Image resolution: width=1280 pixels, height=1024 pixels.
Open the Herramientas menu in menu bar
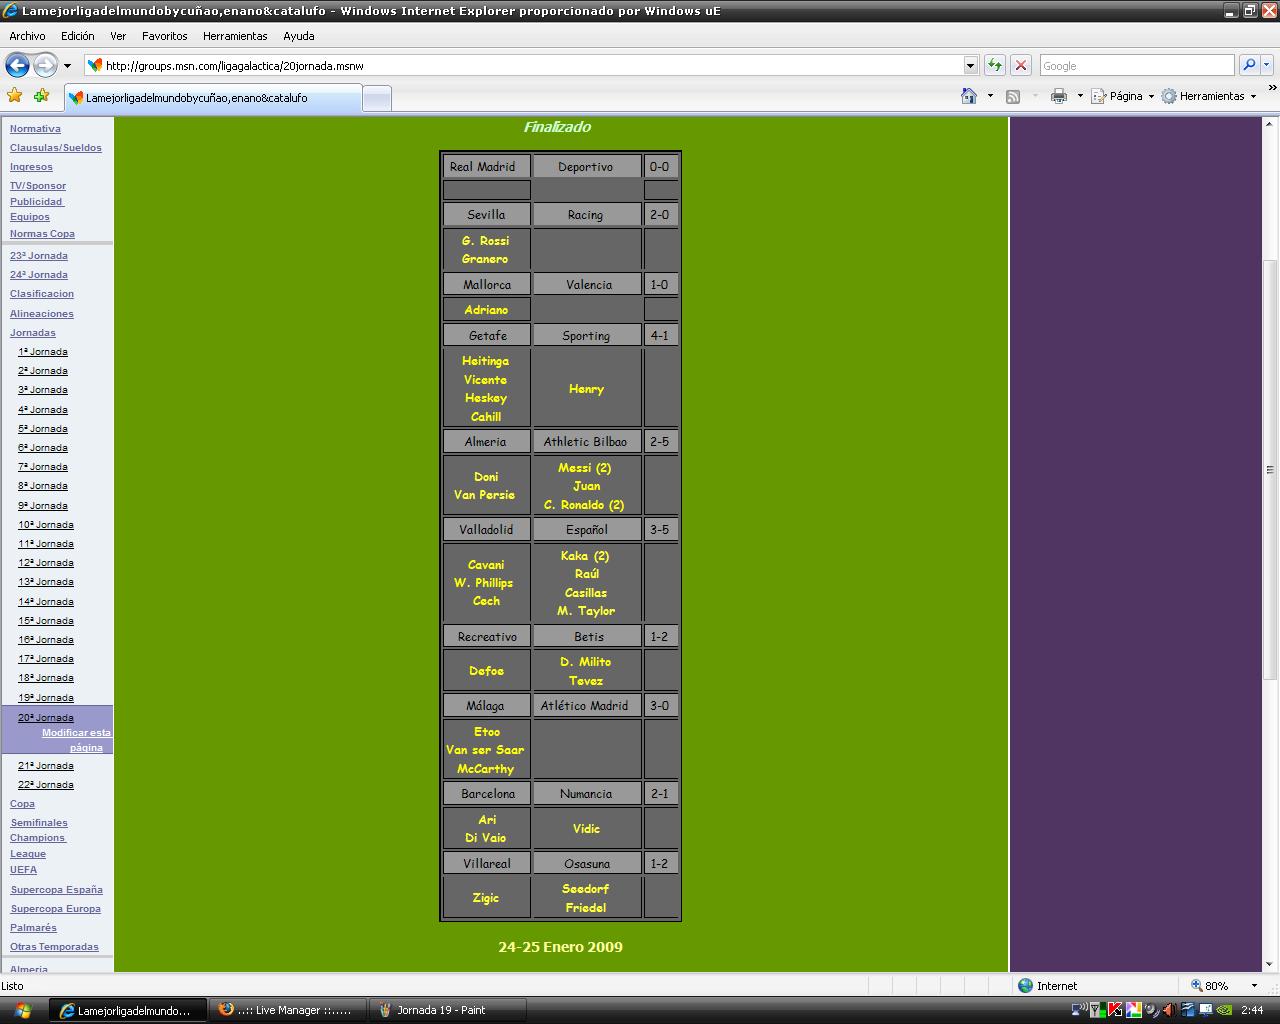coord(235,36)
